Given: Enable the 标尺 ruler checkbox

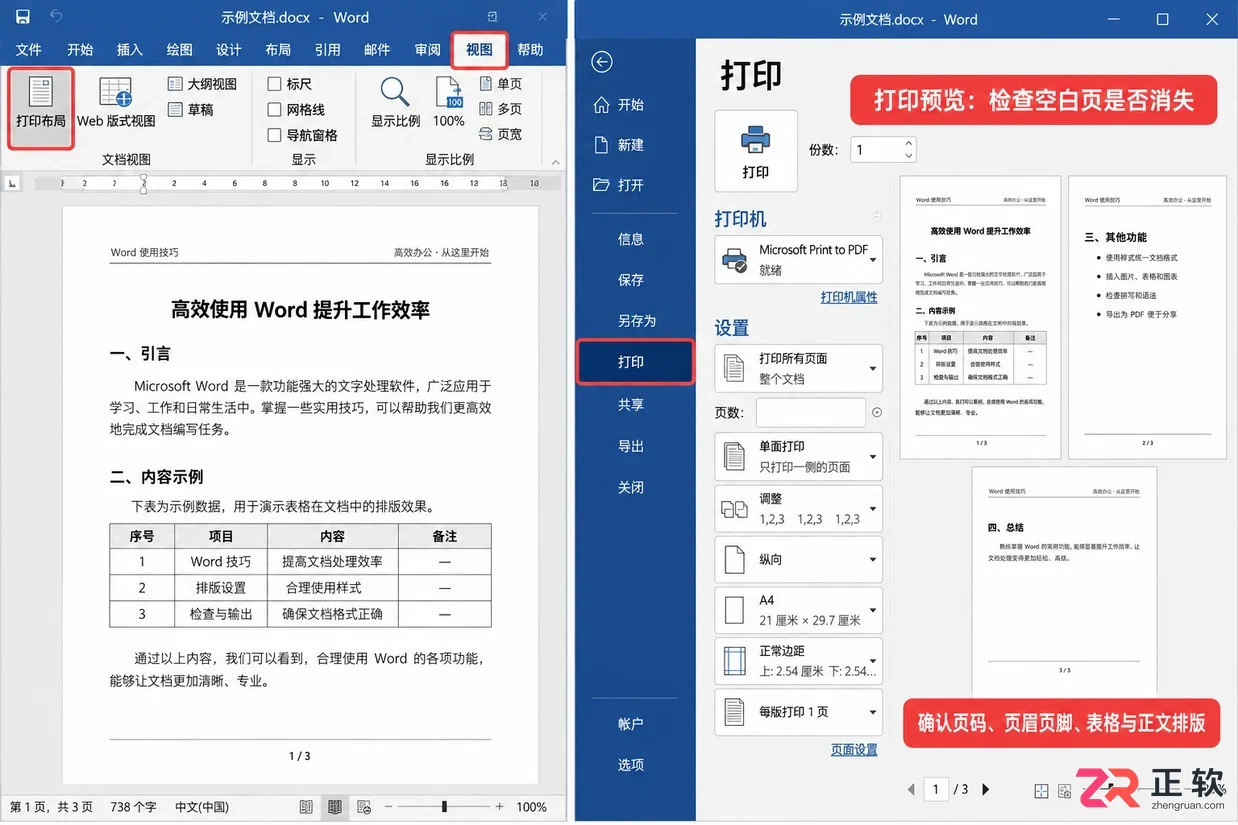Looking at the screenshot, I should pos(275,84).
